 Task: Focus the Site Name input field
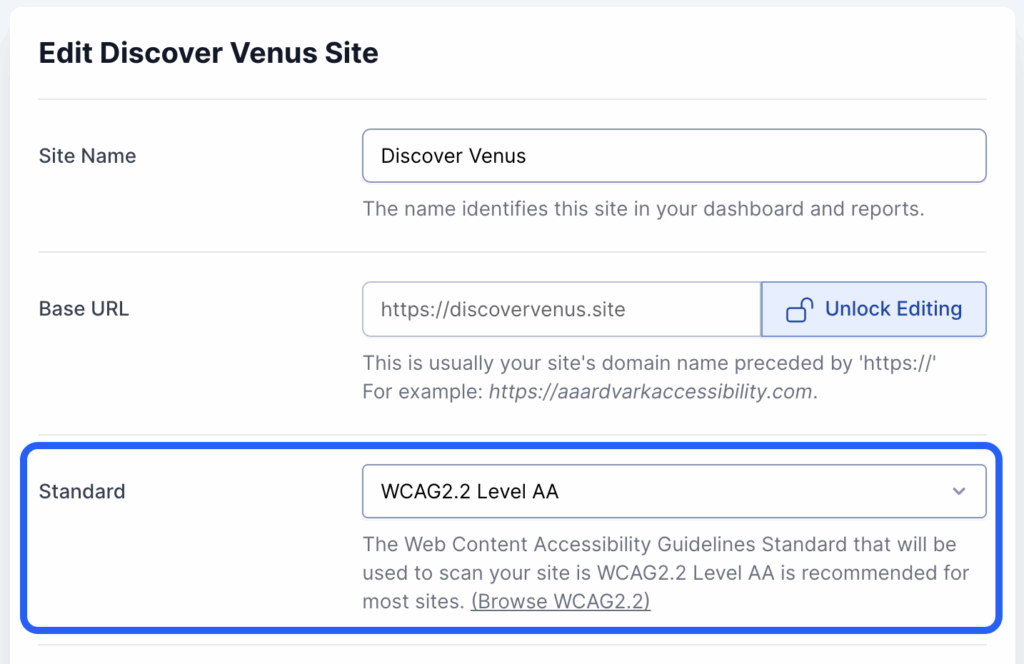click(674, 156)
